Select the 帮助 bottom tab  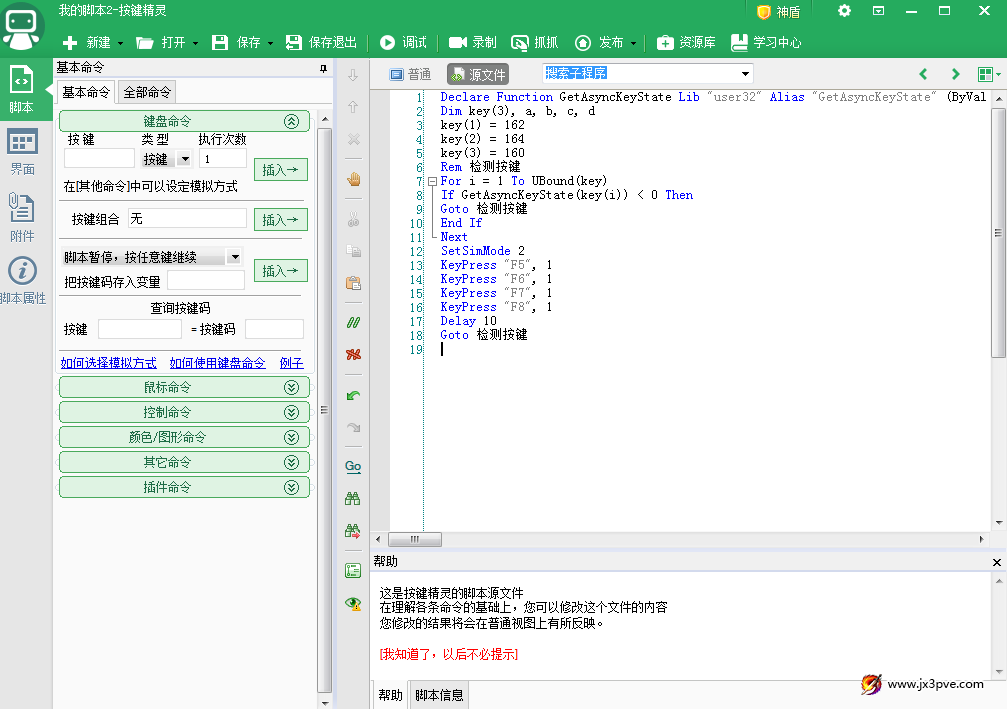pos(390,696)
